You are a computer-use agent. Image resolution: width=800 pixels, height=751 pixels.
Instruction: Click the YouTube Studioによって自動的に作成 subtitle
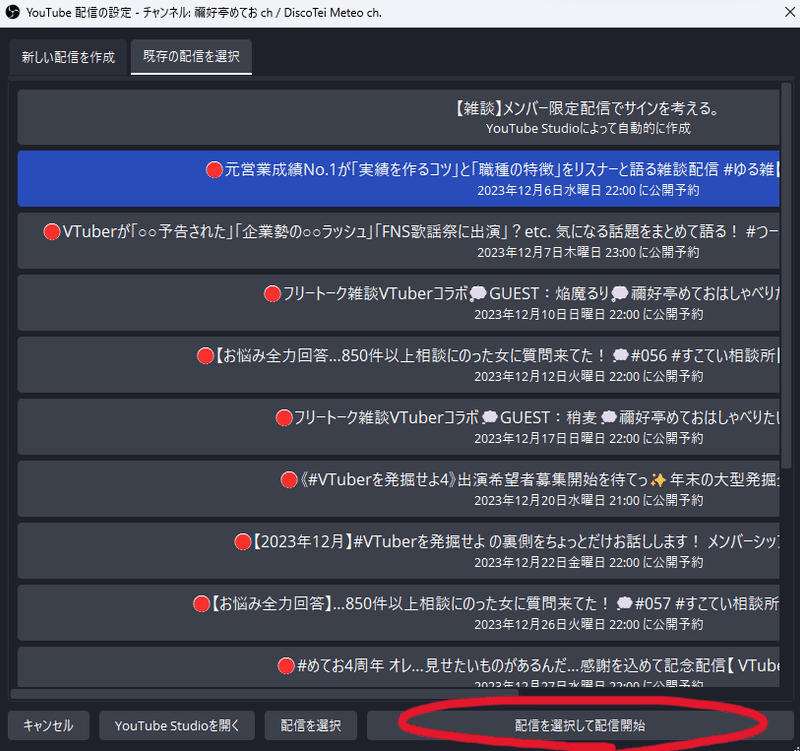(x=588, y=129)
